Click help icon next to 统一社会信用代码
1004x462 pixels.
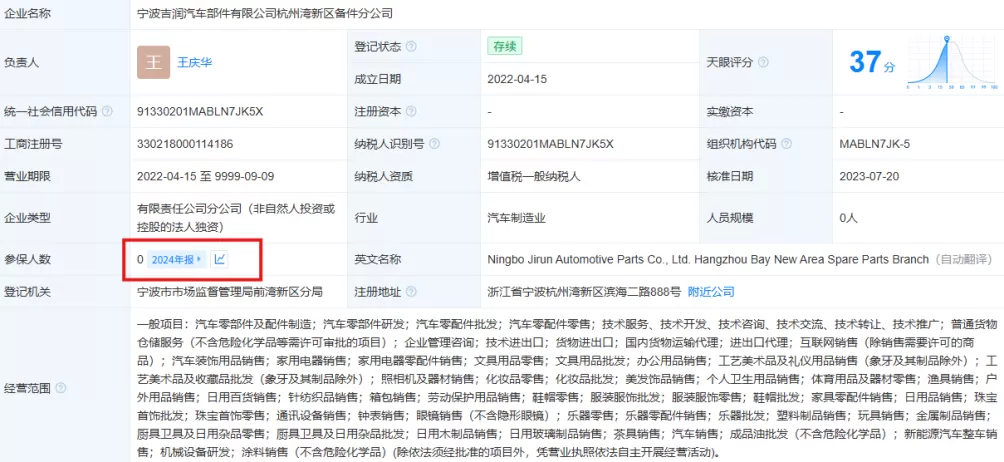pos(107,111)
